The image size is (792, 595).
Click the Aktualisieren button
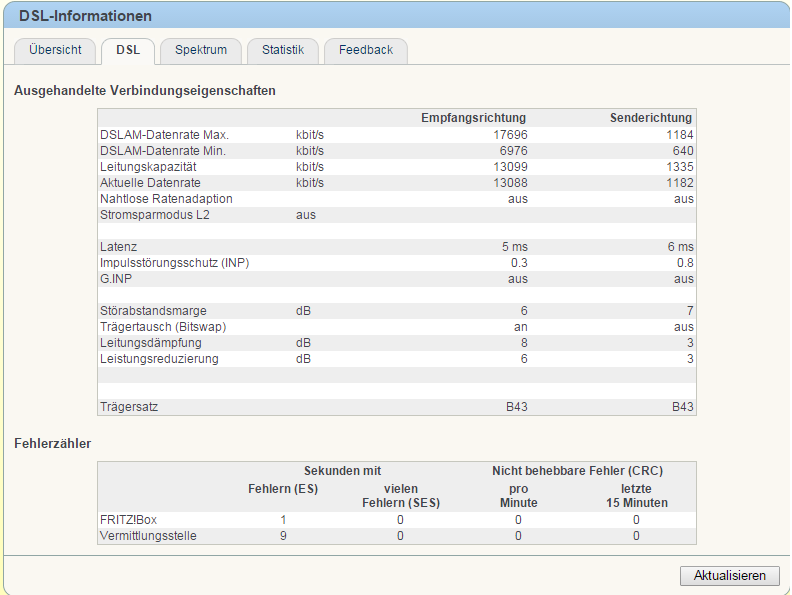(x=729, y=575)
